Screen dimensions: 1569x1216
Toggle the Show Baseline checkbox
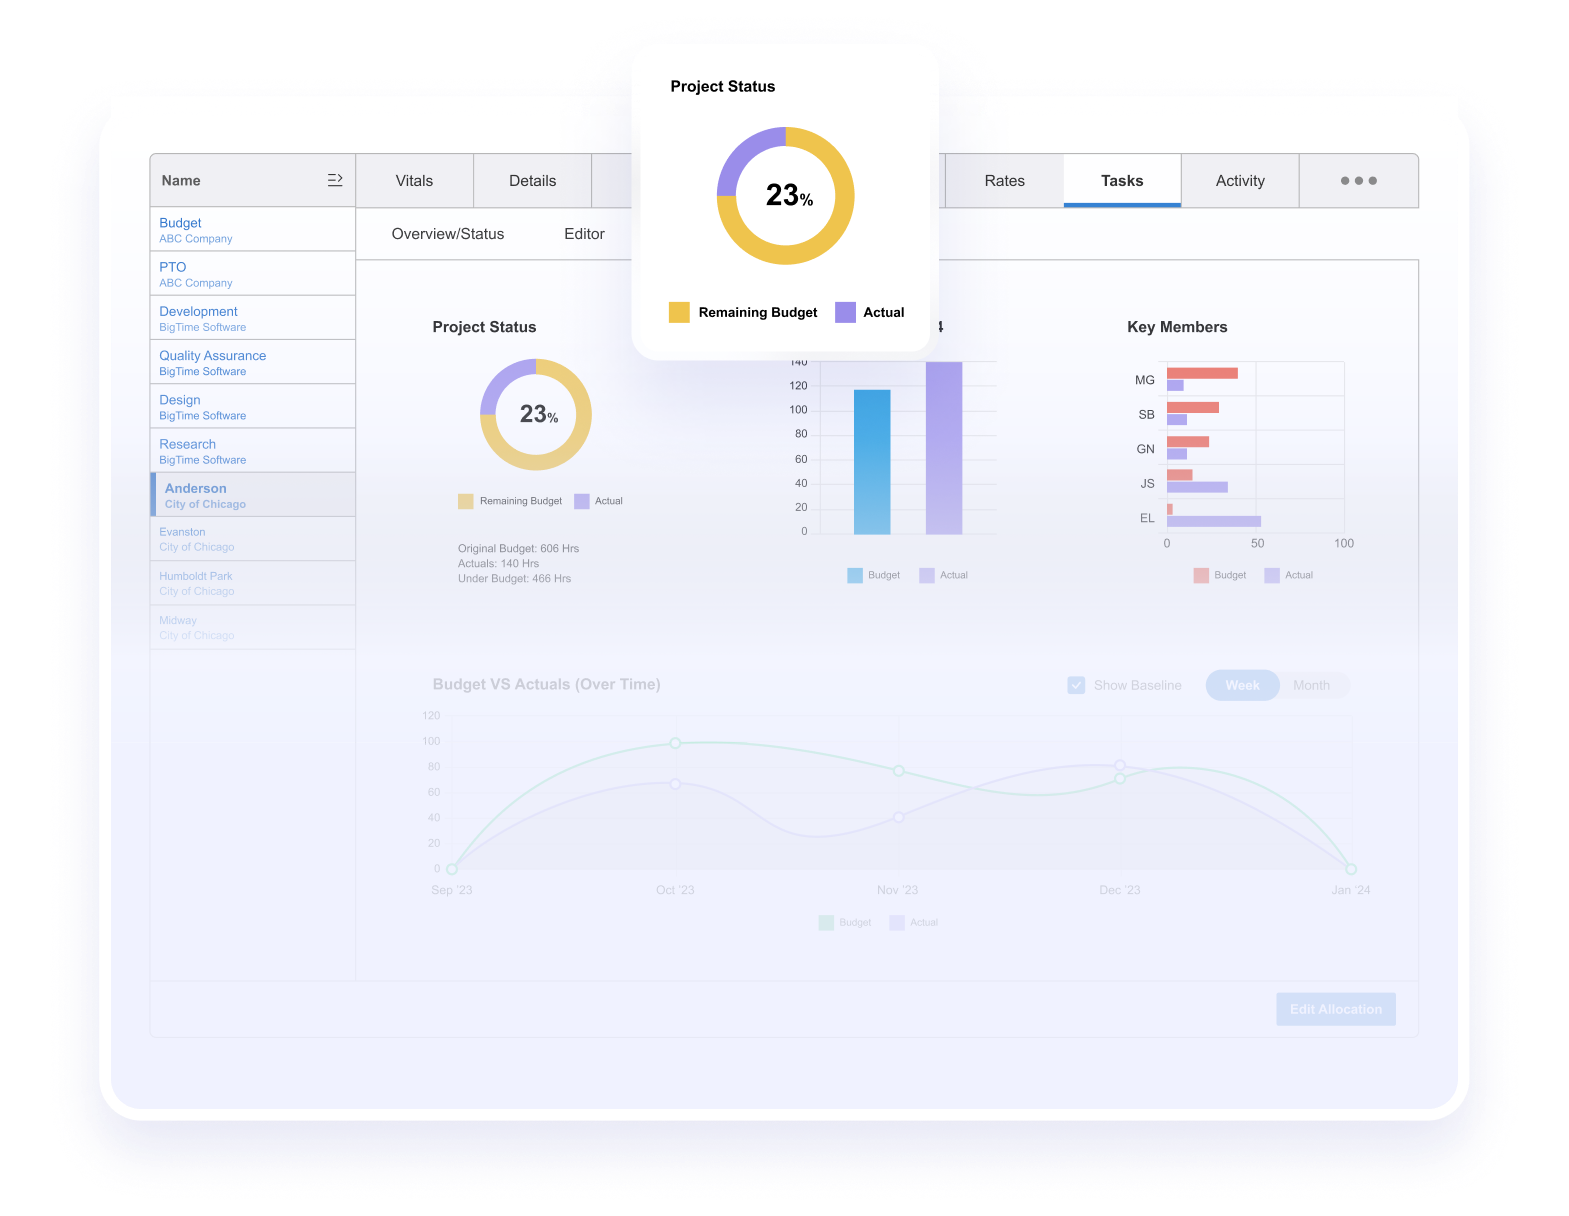(x=1076, y=685)
